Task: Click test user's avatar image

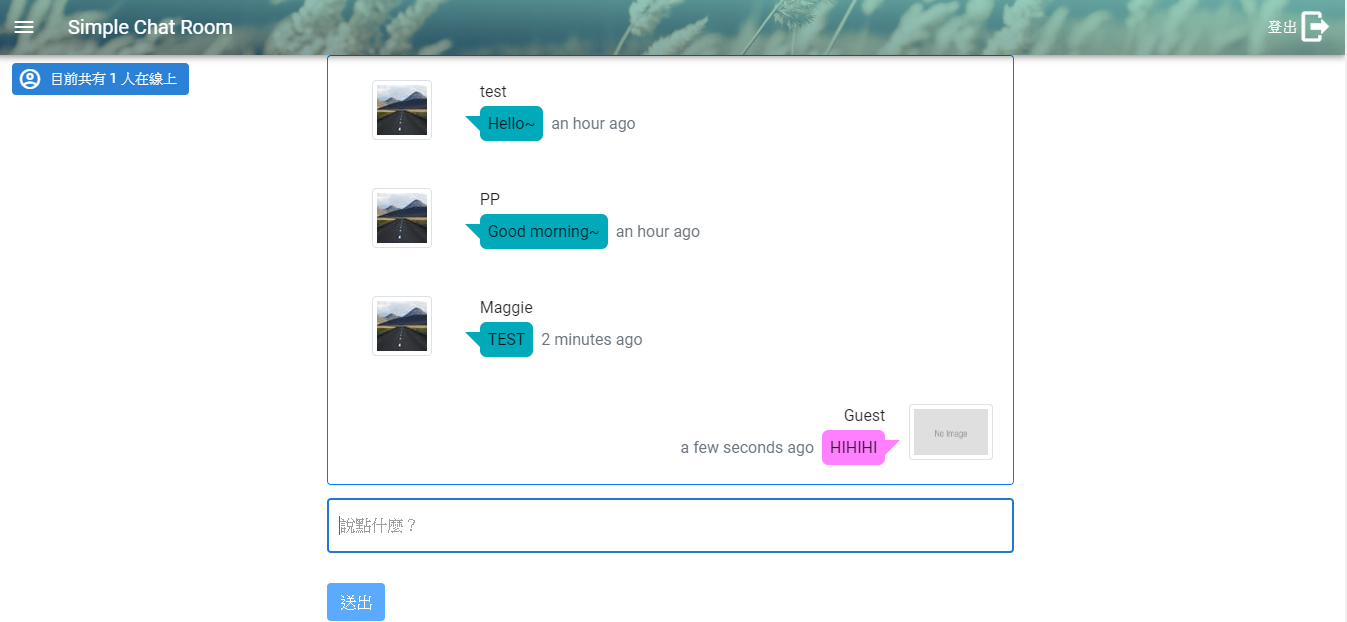Action: pos(402,110)
